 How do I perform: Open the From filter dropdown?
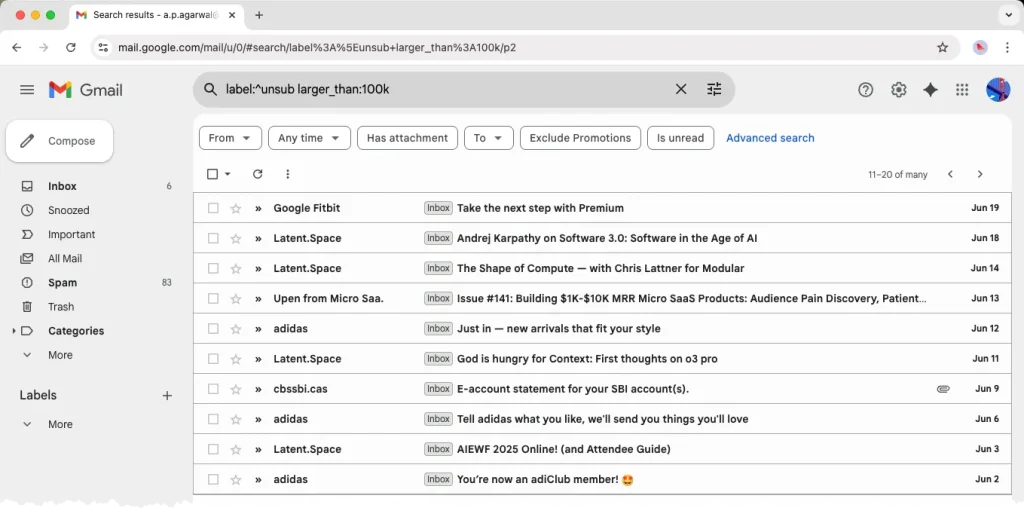(x=230, y=138)
